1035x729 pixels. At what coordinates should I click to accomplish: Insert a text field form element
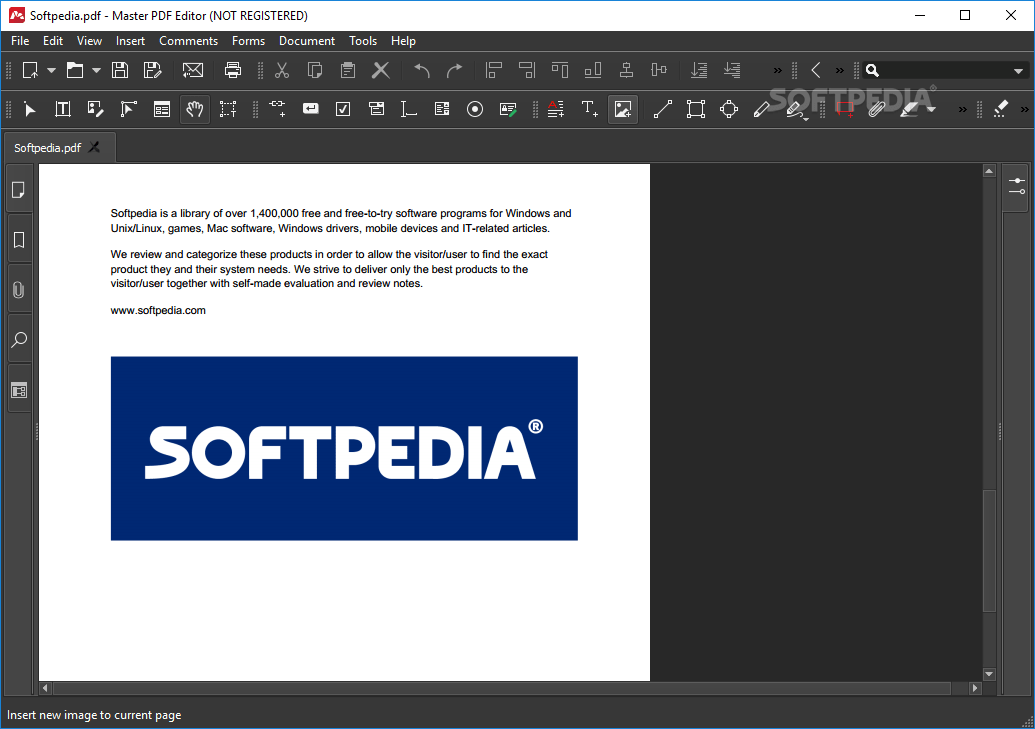pyautogui.click(x=409, y=109)
